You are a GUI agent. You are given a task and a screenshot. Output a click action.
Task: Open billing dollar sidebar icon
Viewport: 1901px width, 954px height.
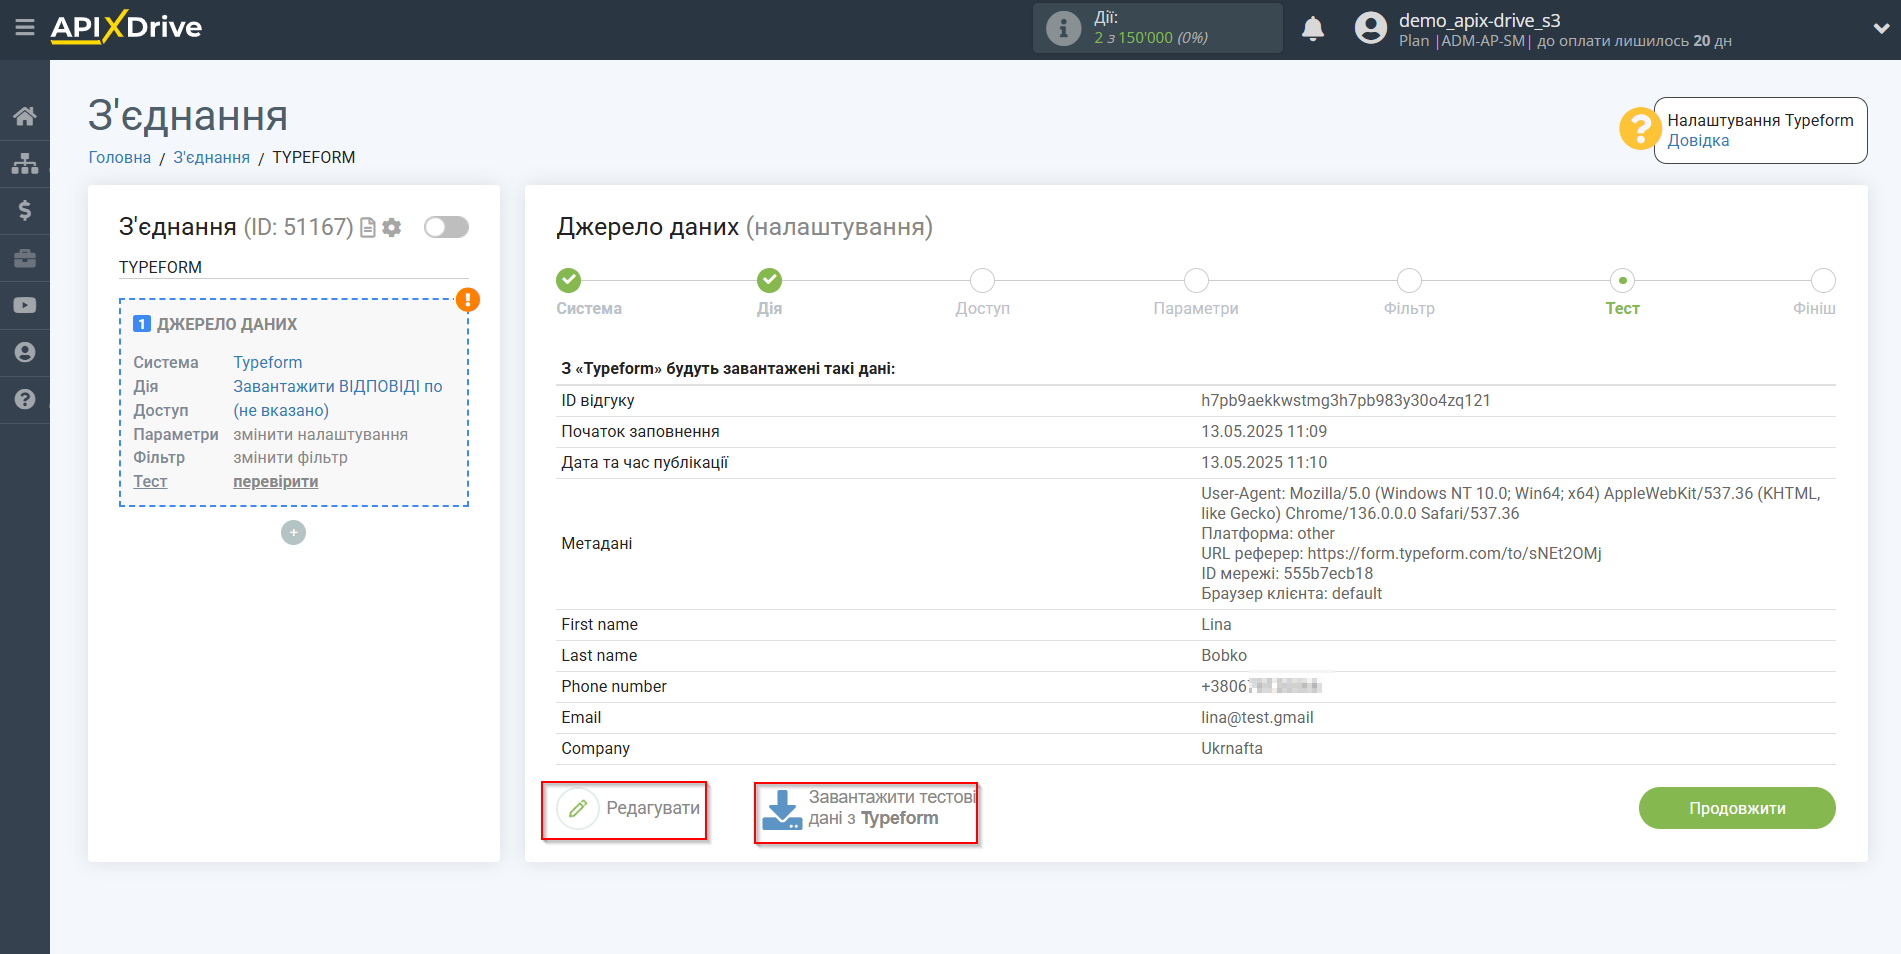tap(25, 210)
